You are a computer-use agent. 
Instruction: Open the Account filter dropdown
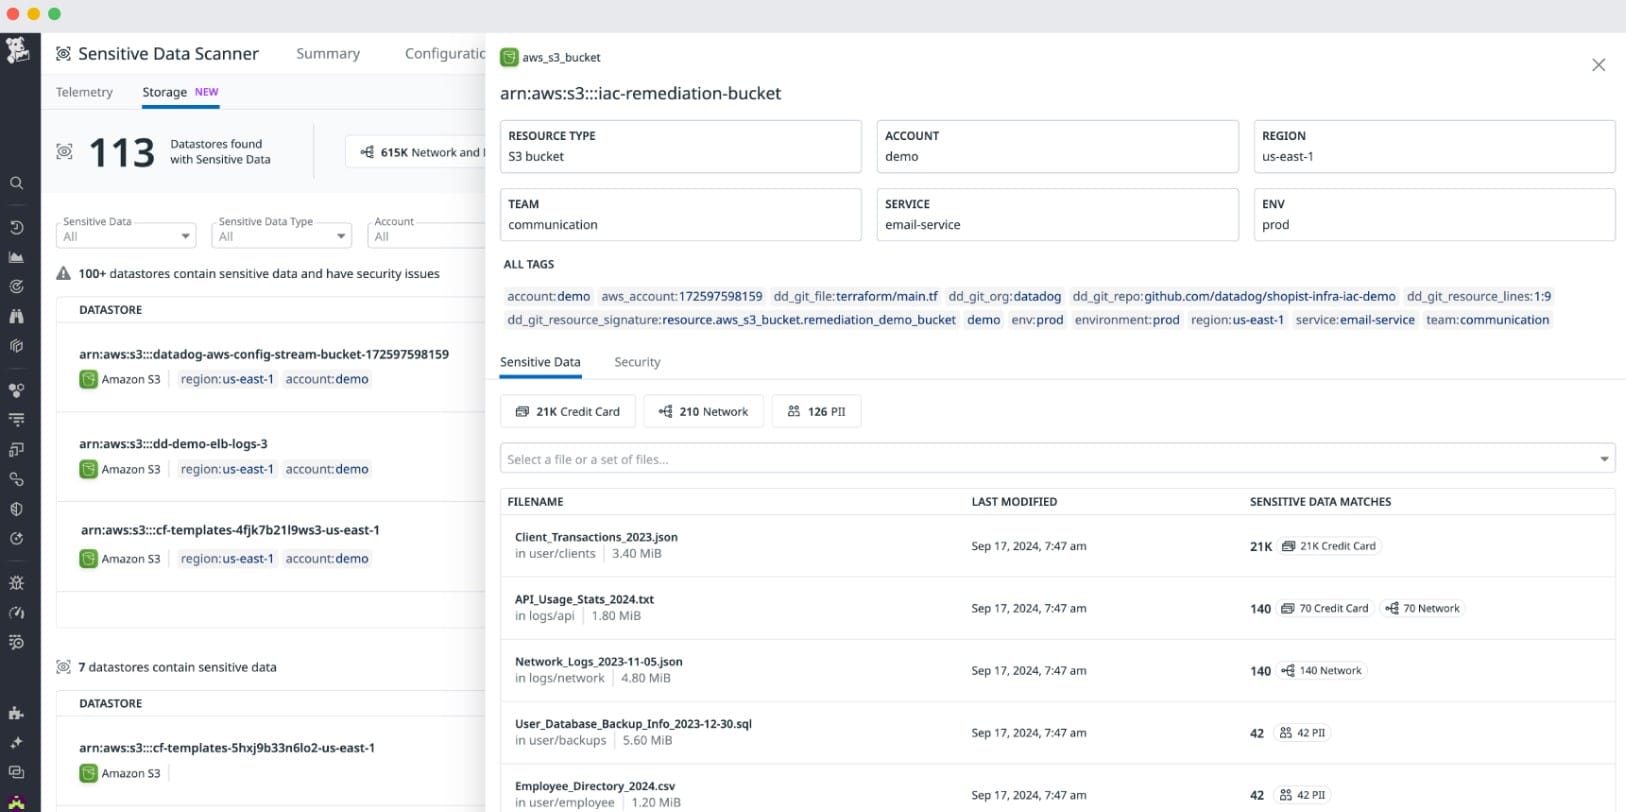point(426,236)
